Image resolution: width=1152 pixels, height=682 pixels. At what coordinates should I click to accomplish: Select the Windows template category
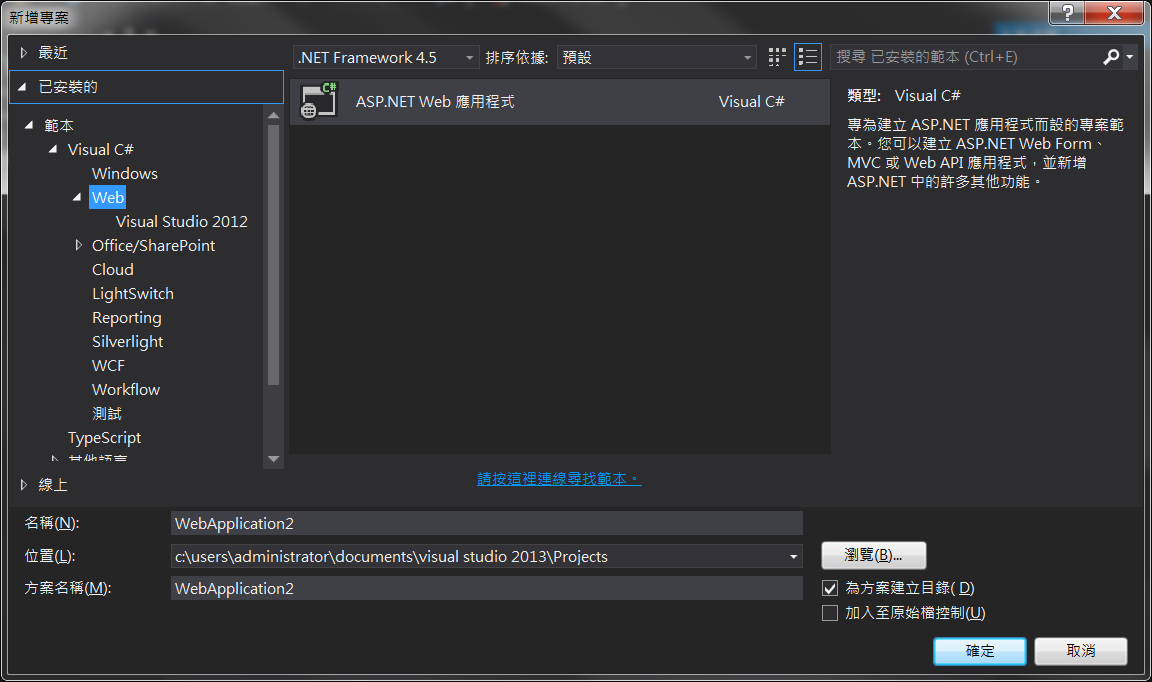pos(125,173)
